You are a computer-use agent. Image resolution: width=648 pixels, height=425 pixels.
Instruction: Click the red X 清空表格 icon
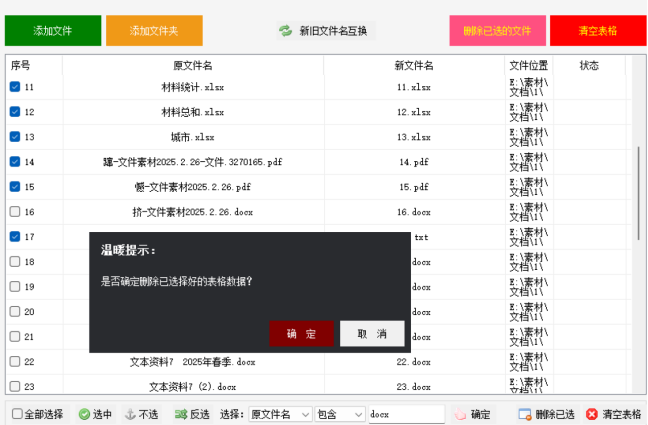(592, 414)
